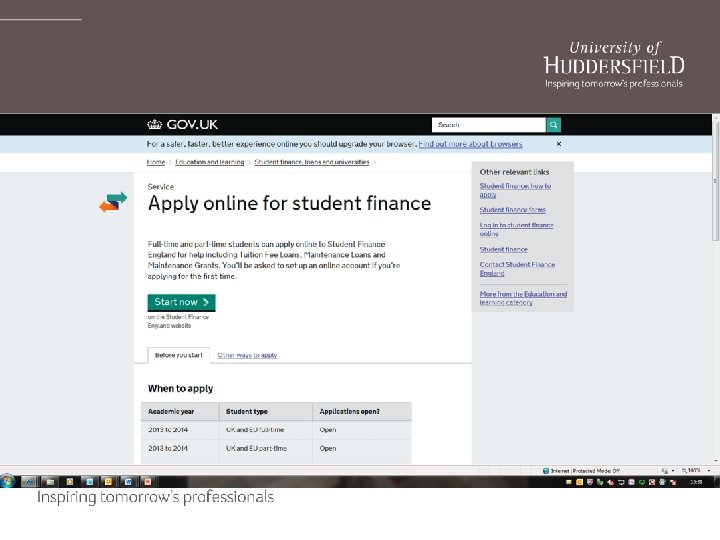Select the 'Before you start' tab
Viewport: 720px width, 540px height.
point(179,355)
